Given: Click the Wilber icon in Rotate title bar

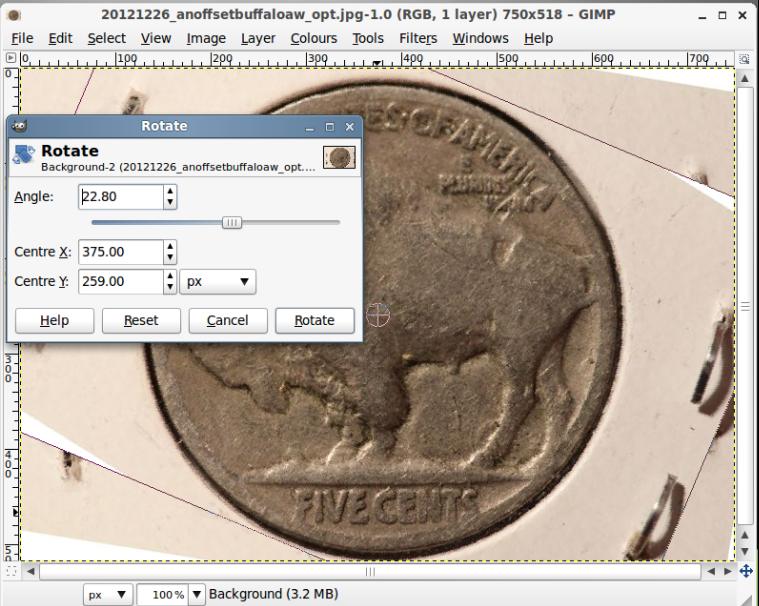Looking at the screenshot, I should [x=19, y=126].
